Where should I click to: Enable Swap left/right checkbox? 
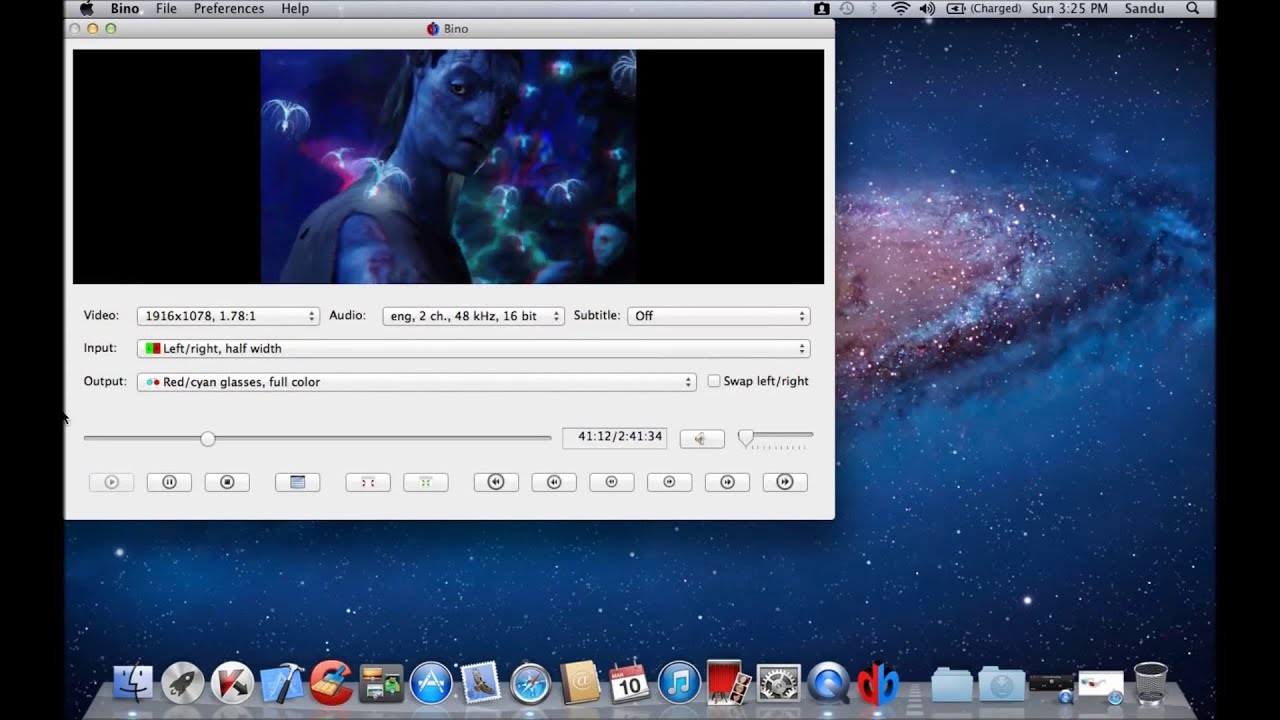[x=714, y=381]
